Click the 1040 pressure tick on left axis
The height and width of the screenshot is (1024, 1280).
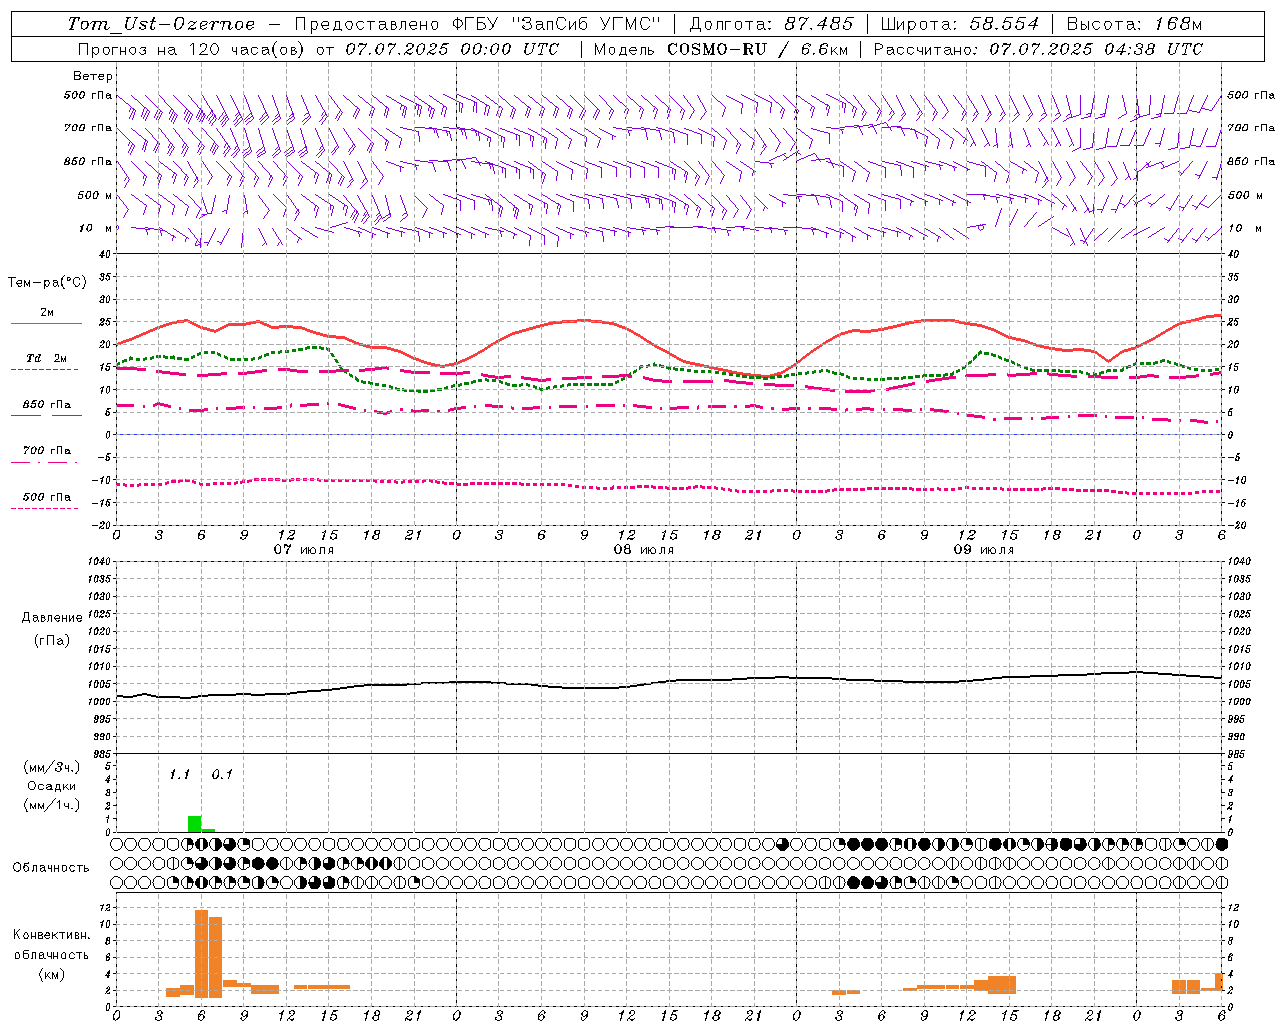pos(101,562)
